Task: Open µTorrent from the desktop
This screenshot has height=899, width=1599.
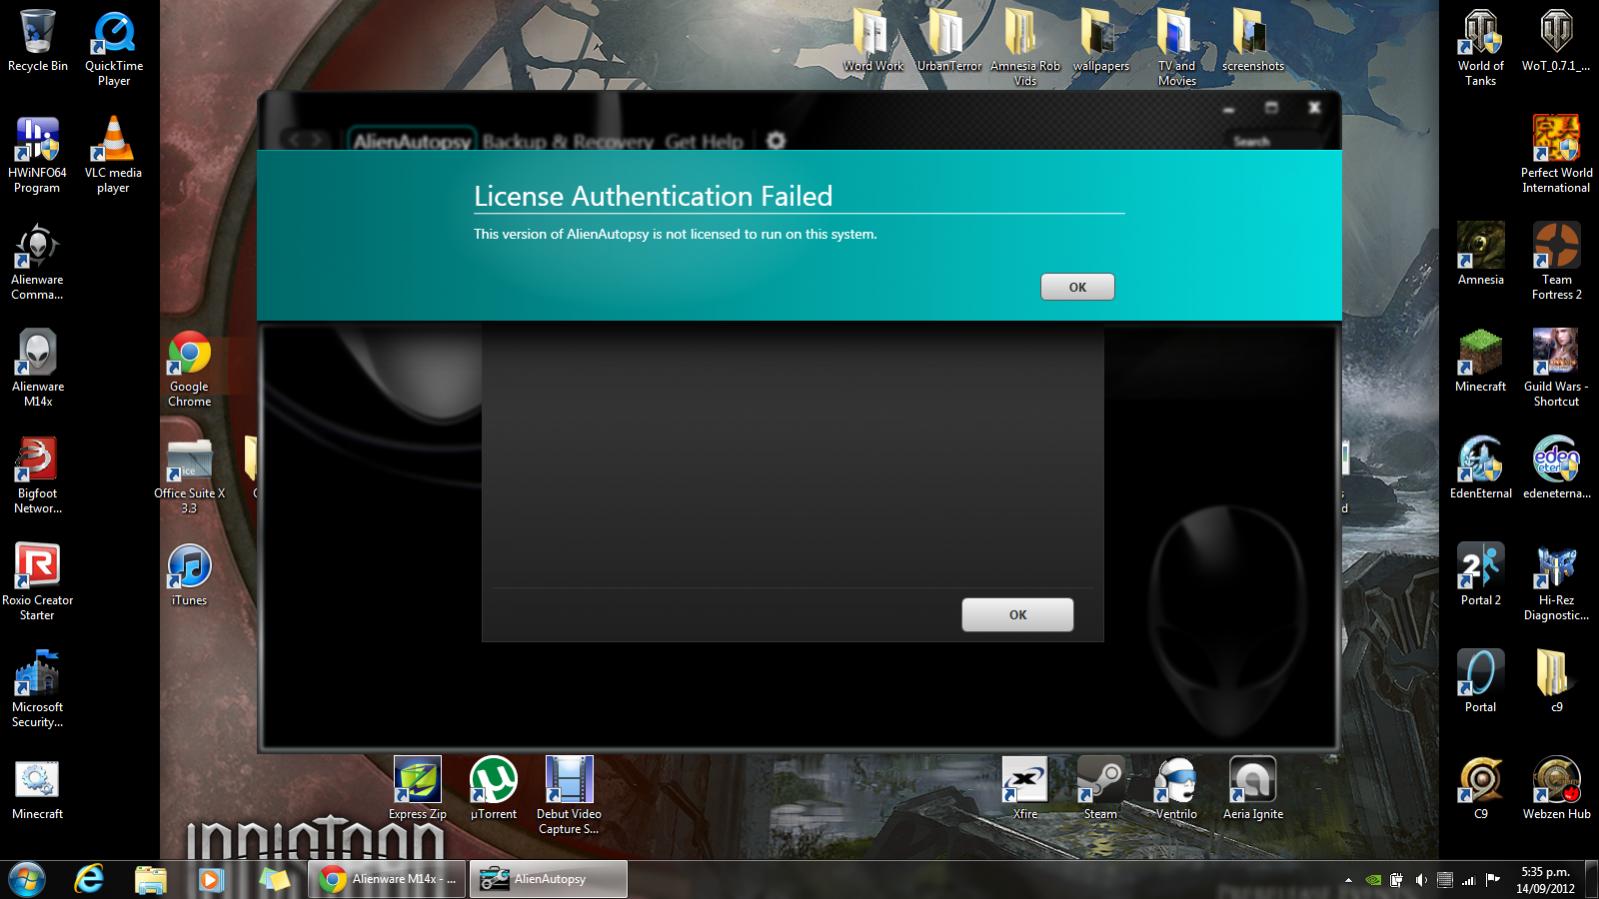Action: 493,790
